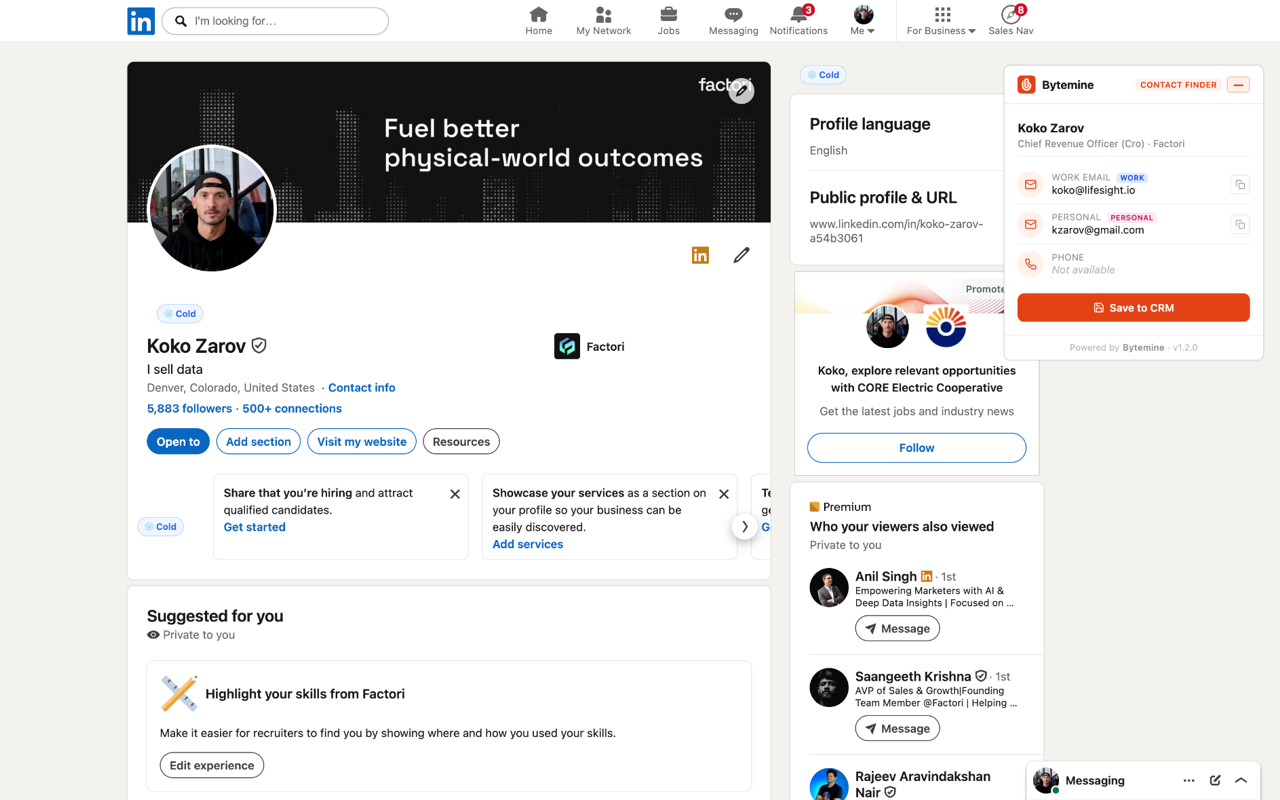Open Rajeev Aravindakshan Nair's profile

[x=923, y=784]
